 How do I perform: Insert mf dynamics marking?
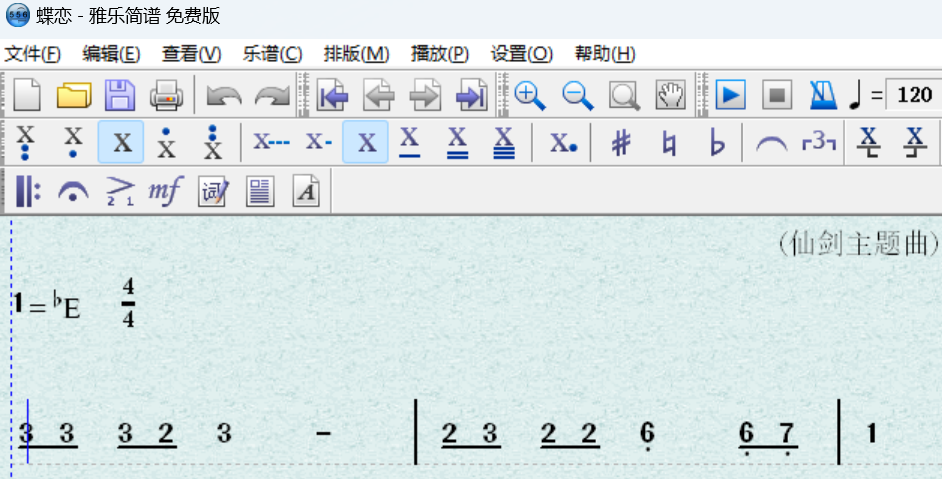tap(166, 191)
